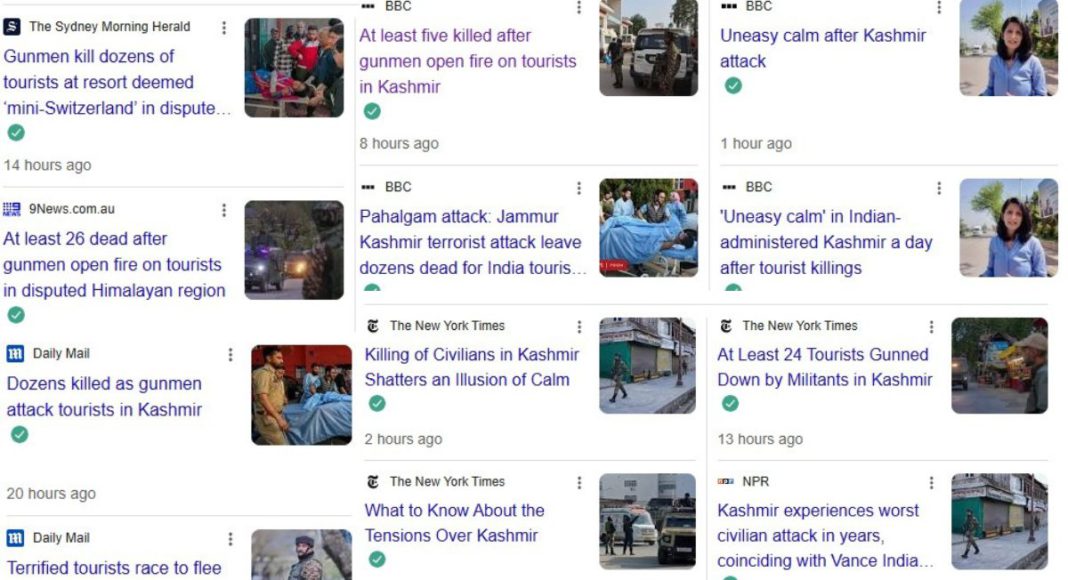The width and height of the screenshot is (1068, 580).
Task: Click green verified checkmark under 'Uneasy calm after Kashmir attack'
Action: [733, 86]
